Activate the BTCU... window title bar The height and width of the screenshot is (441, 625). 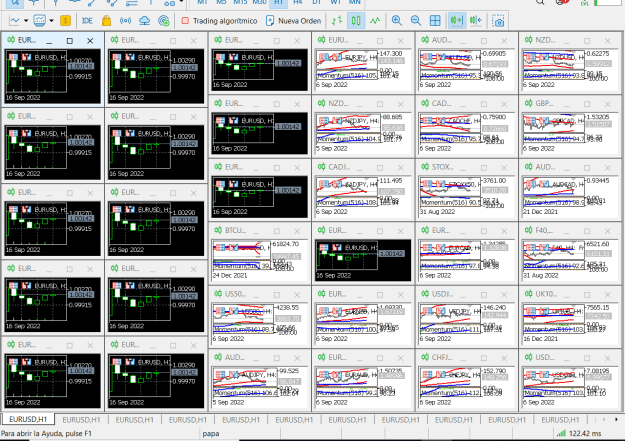coord(259,230)
